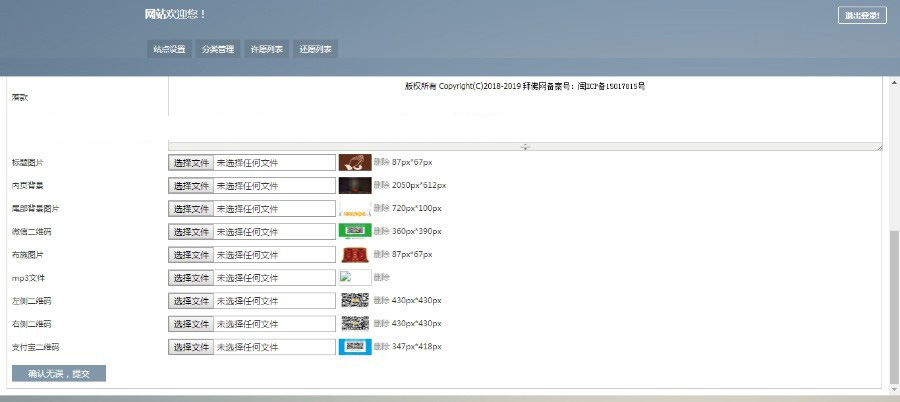The height and width of the screenshot is (402, 900).
Task: Click the 布施图片 red thumbnail
Action: 354,254
